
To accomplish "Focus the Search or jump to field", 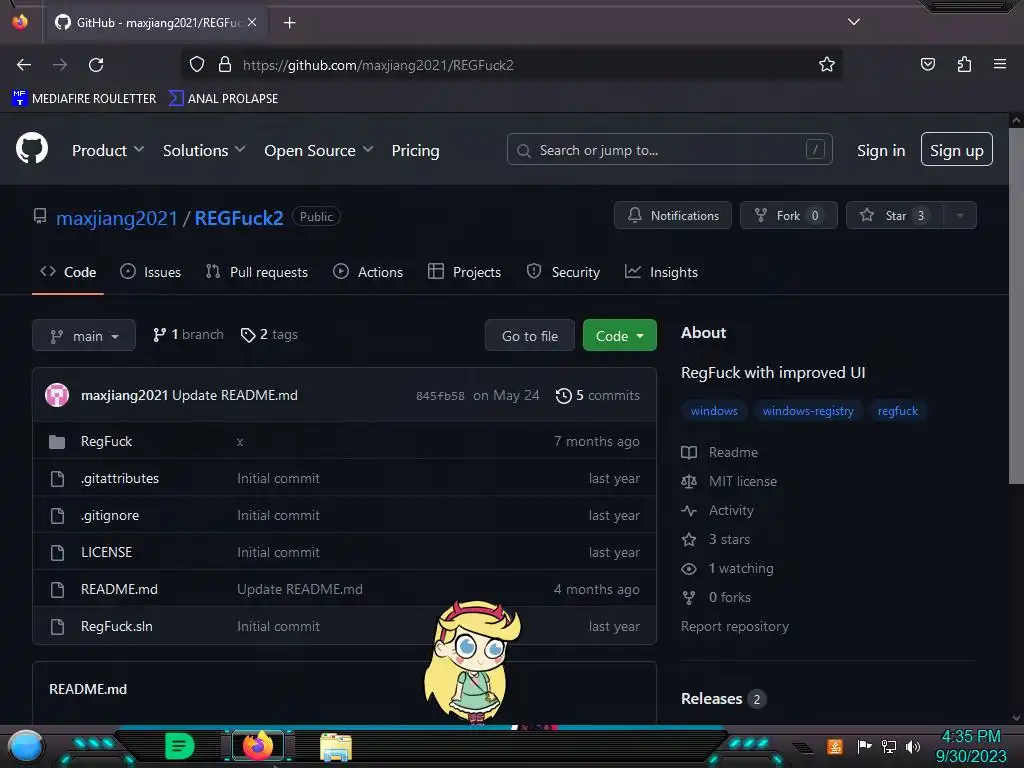I will [669, 150].
